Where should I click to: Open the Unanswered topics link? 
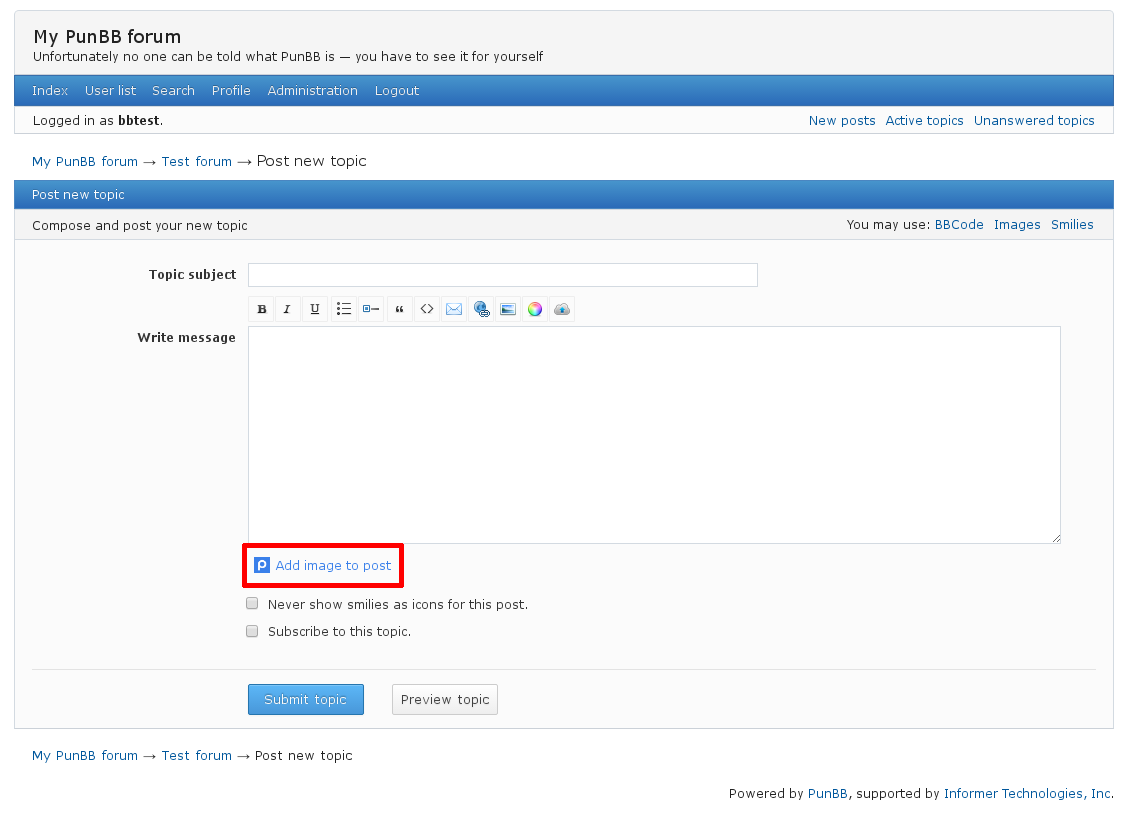click(x=1034, y=121)
